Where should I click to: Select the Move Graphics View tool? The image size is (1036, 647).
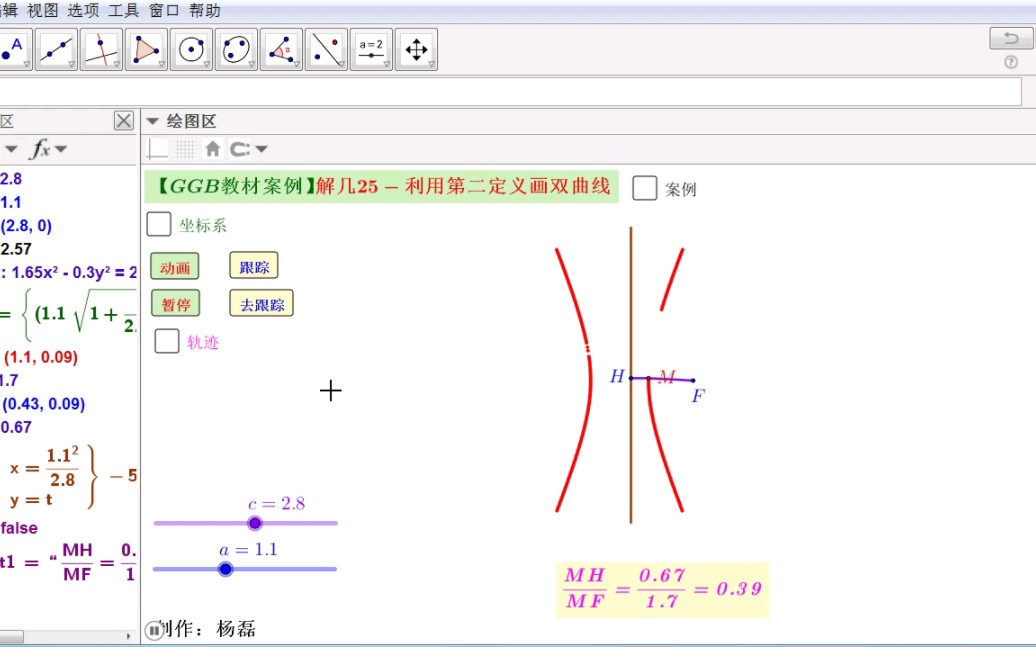[416, 48]
